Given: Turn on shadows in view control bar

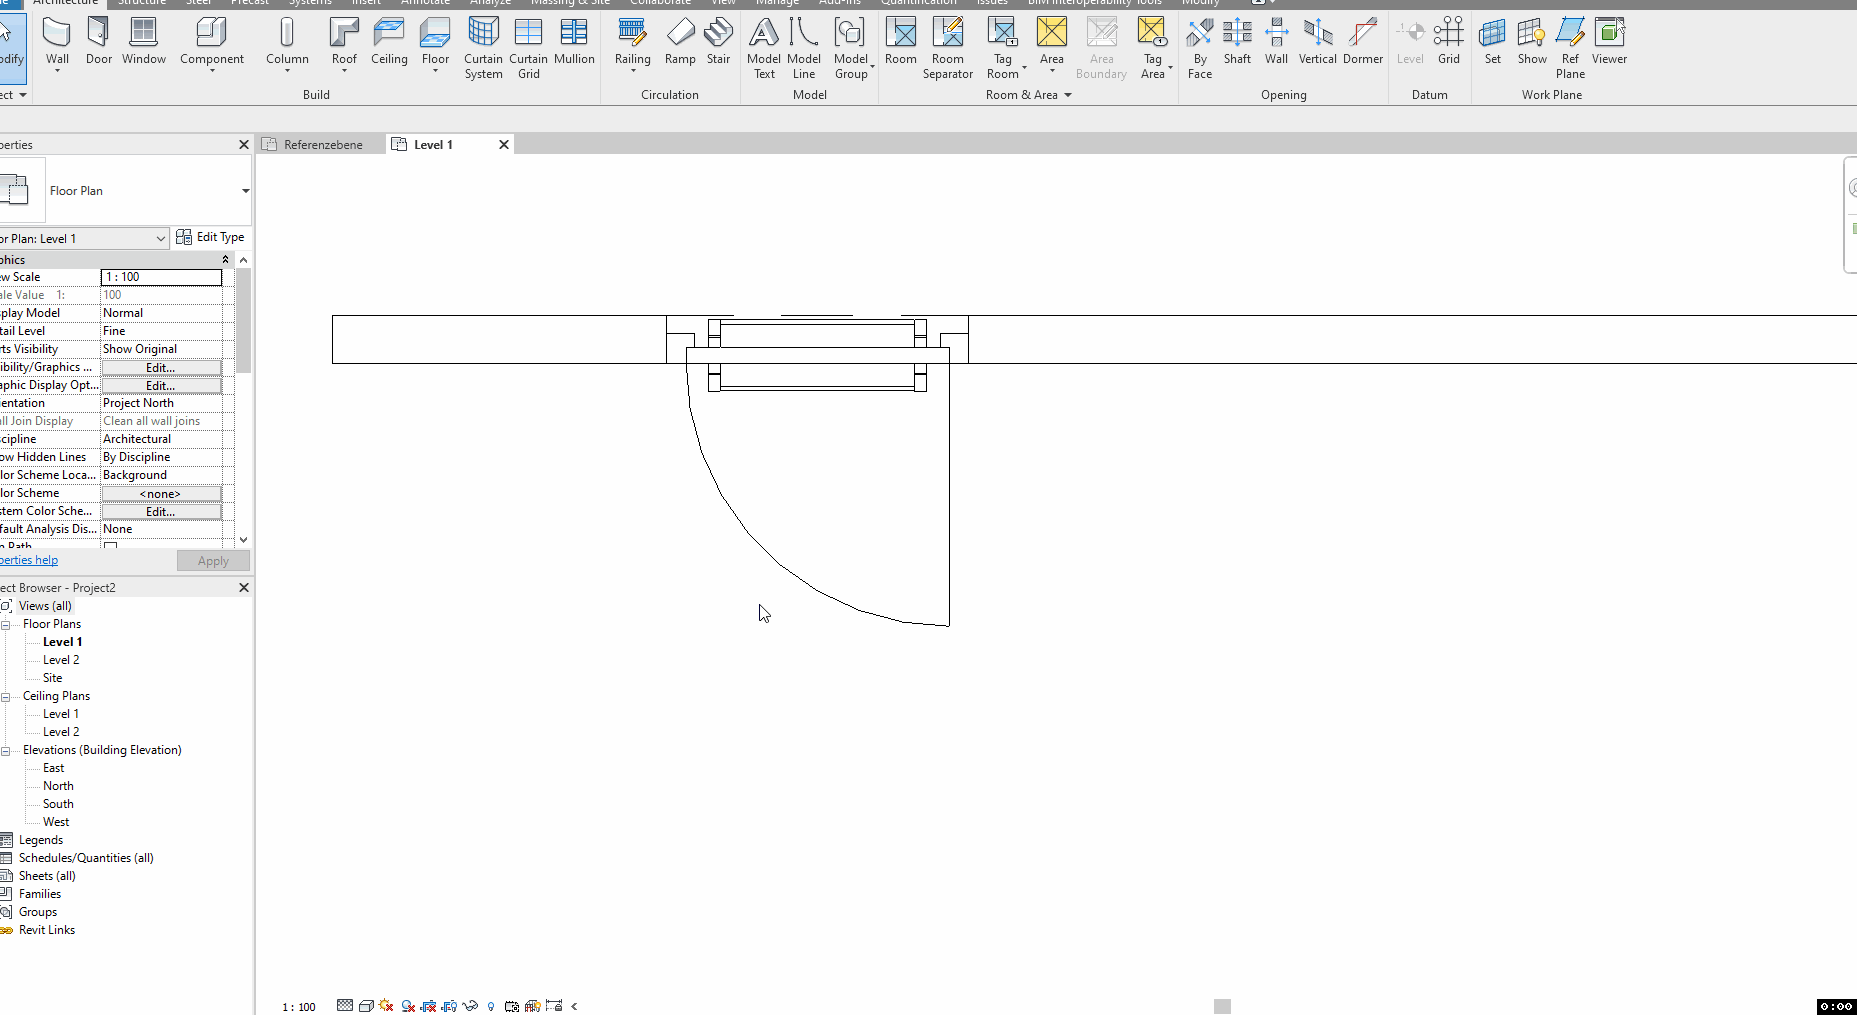Looking at the screenshot, I should (407, 1006).
